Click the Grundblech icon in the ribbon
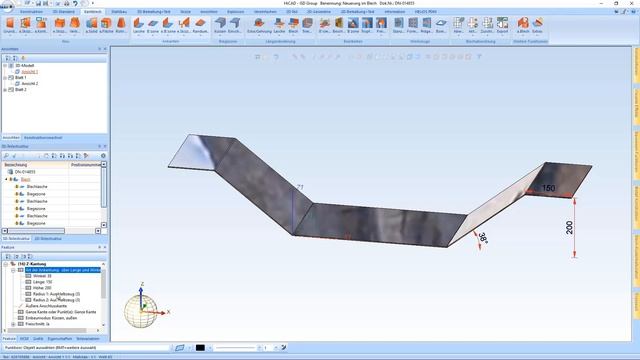The image size is (640, 360). (x=10, y=23)
